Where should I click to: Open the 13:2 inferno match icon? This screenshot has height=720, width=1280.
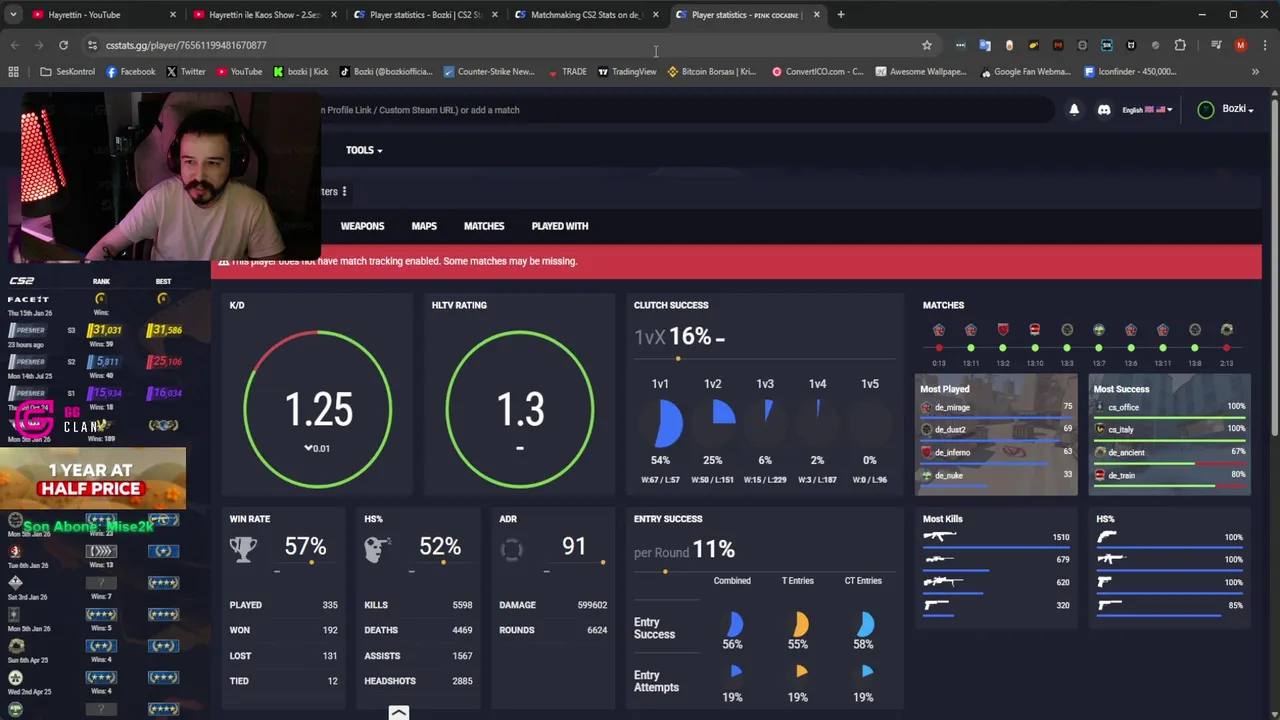(x=1003, y=330)
